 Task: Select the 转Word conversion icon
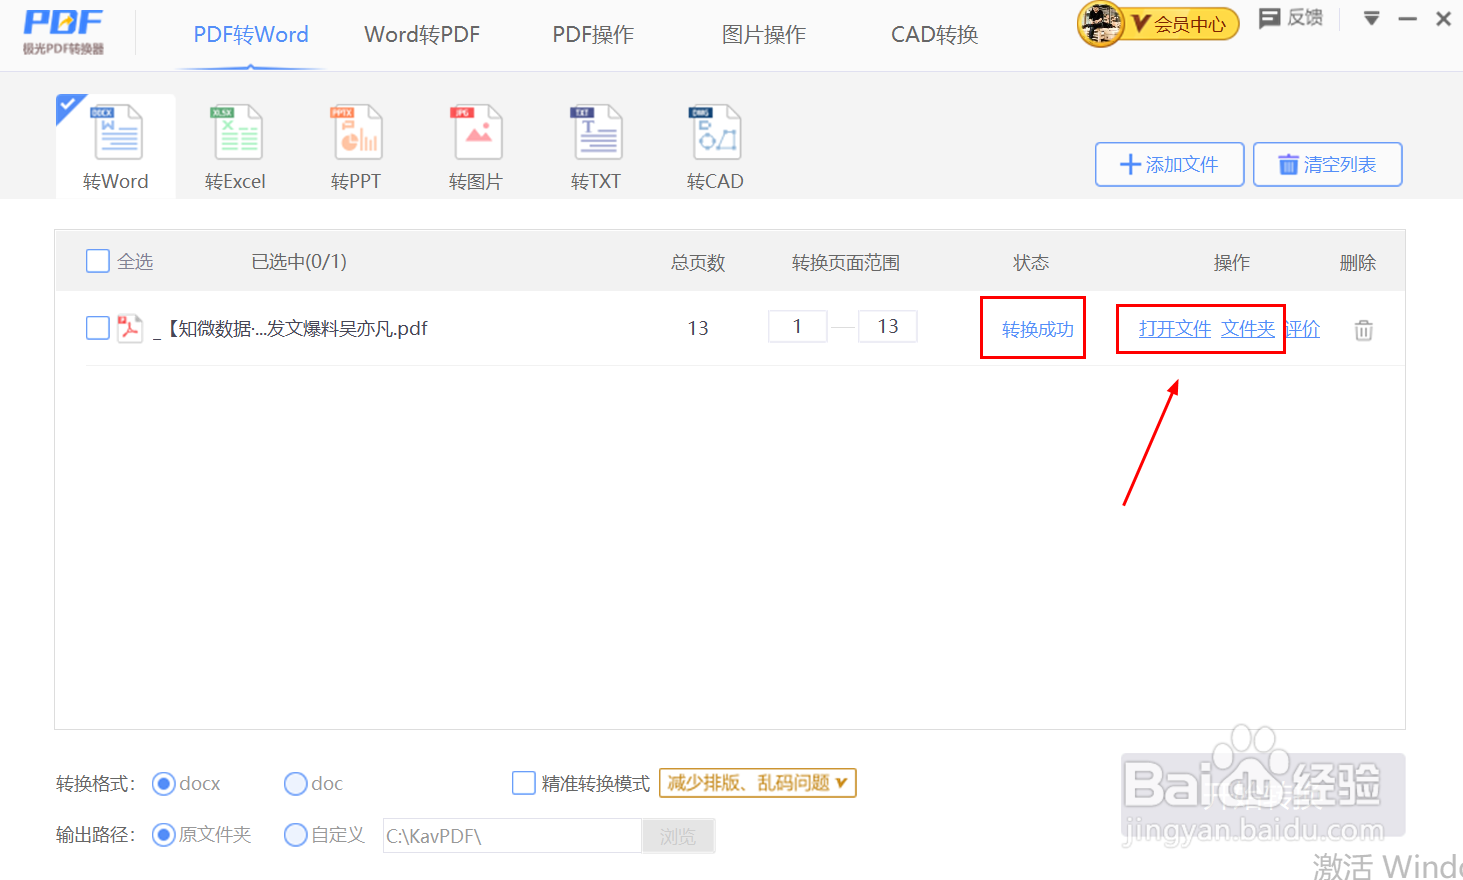114,145
